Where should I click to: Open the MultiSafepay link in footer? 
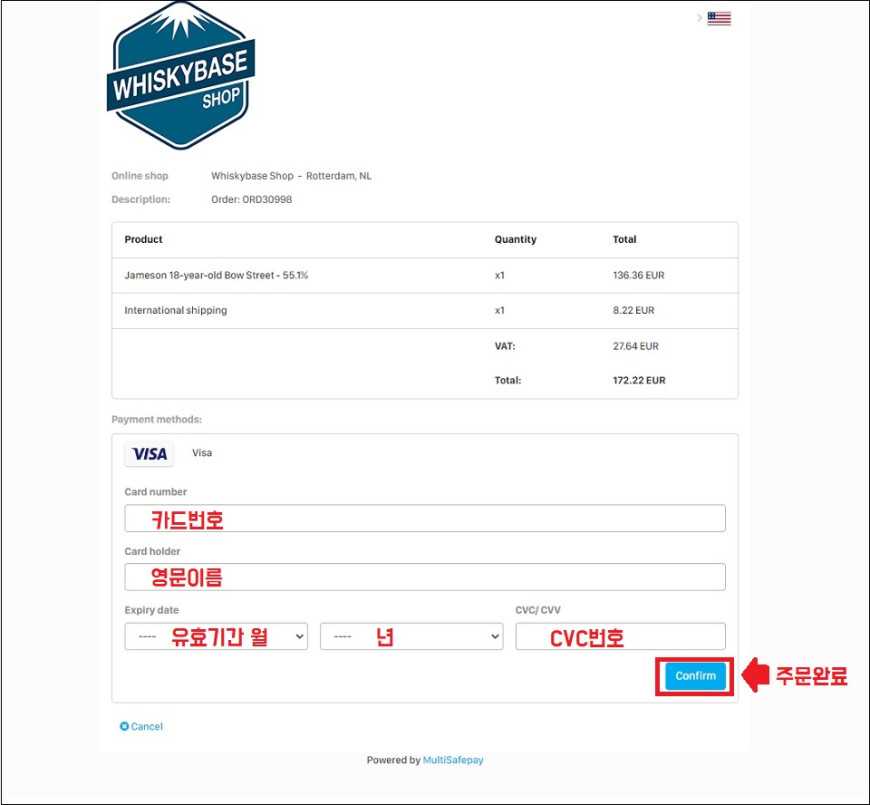pyautogui.click(x=453, y=760)
